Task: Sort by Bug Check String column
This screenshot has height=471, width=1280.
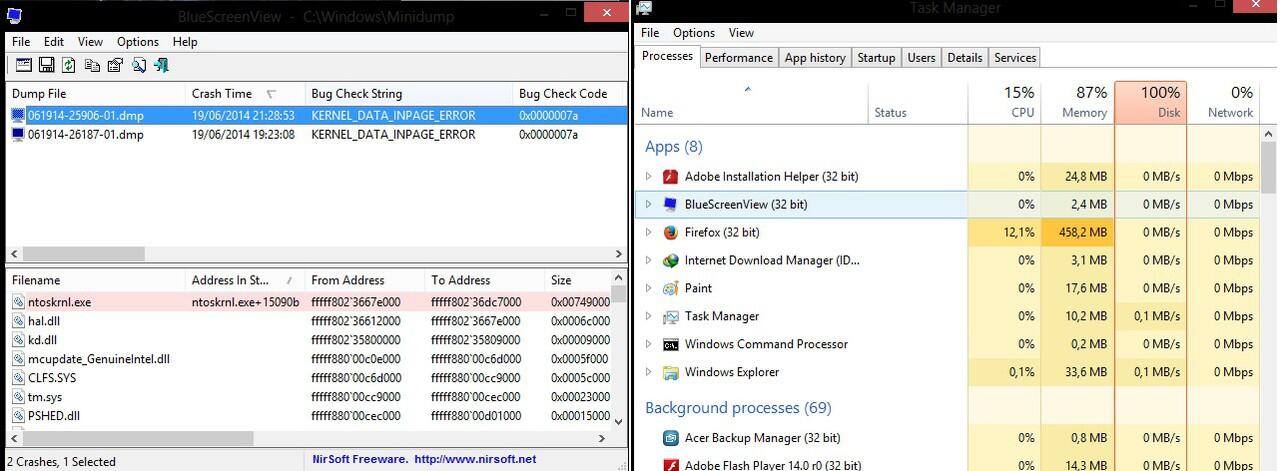Action: click(408, 93)
